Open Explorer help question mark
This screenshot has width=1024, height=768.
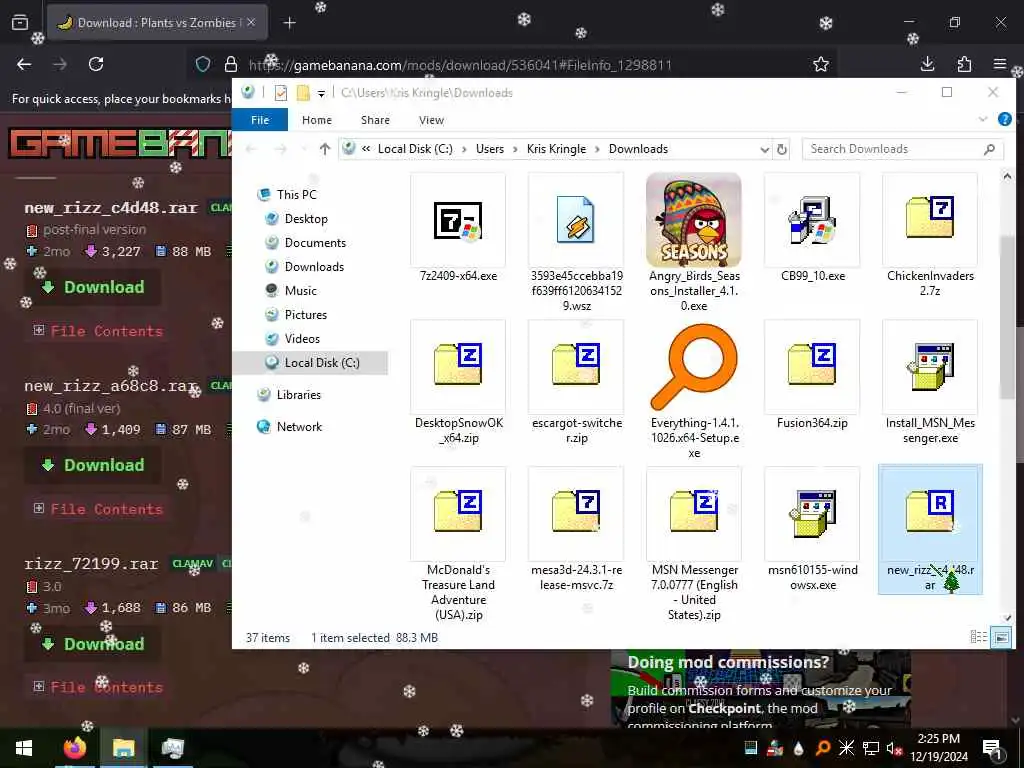[1004, 119]
